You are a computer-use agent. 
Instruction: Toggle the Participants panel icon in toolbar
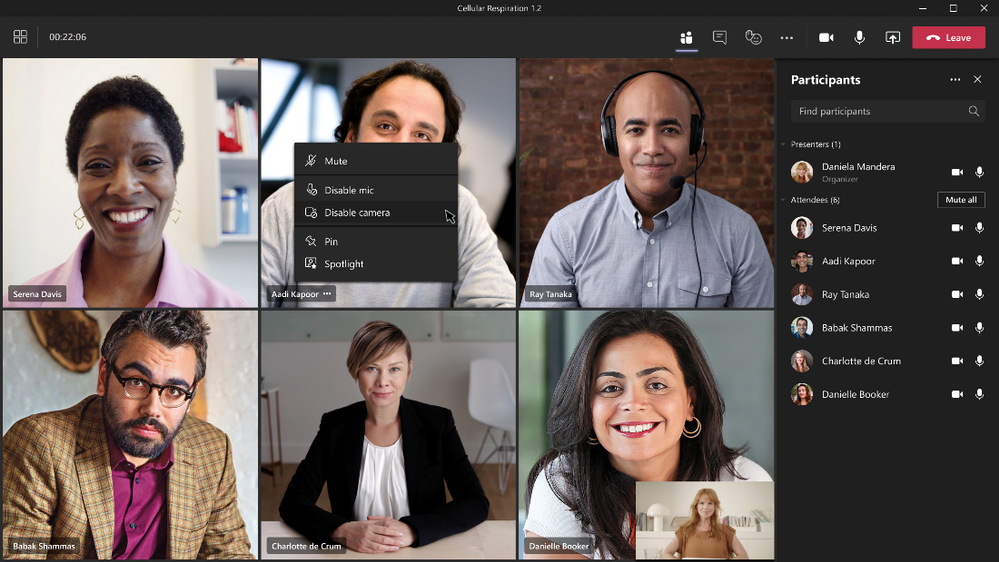click(x=686, y=38)
